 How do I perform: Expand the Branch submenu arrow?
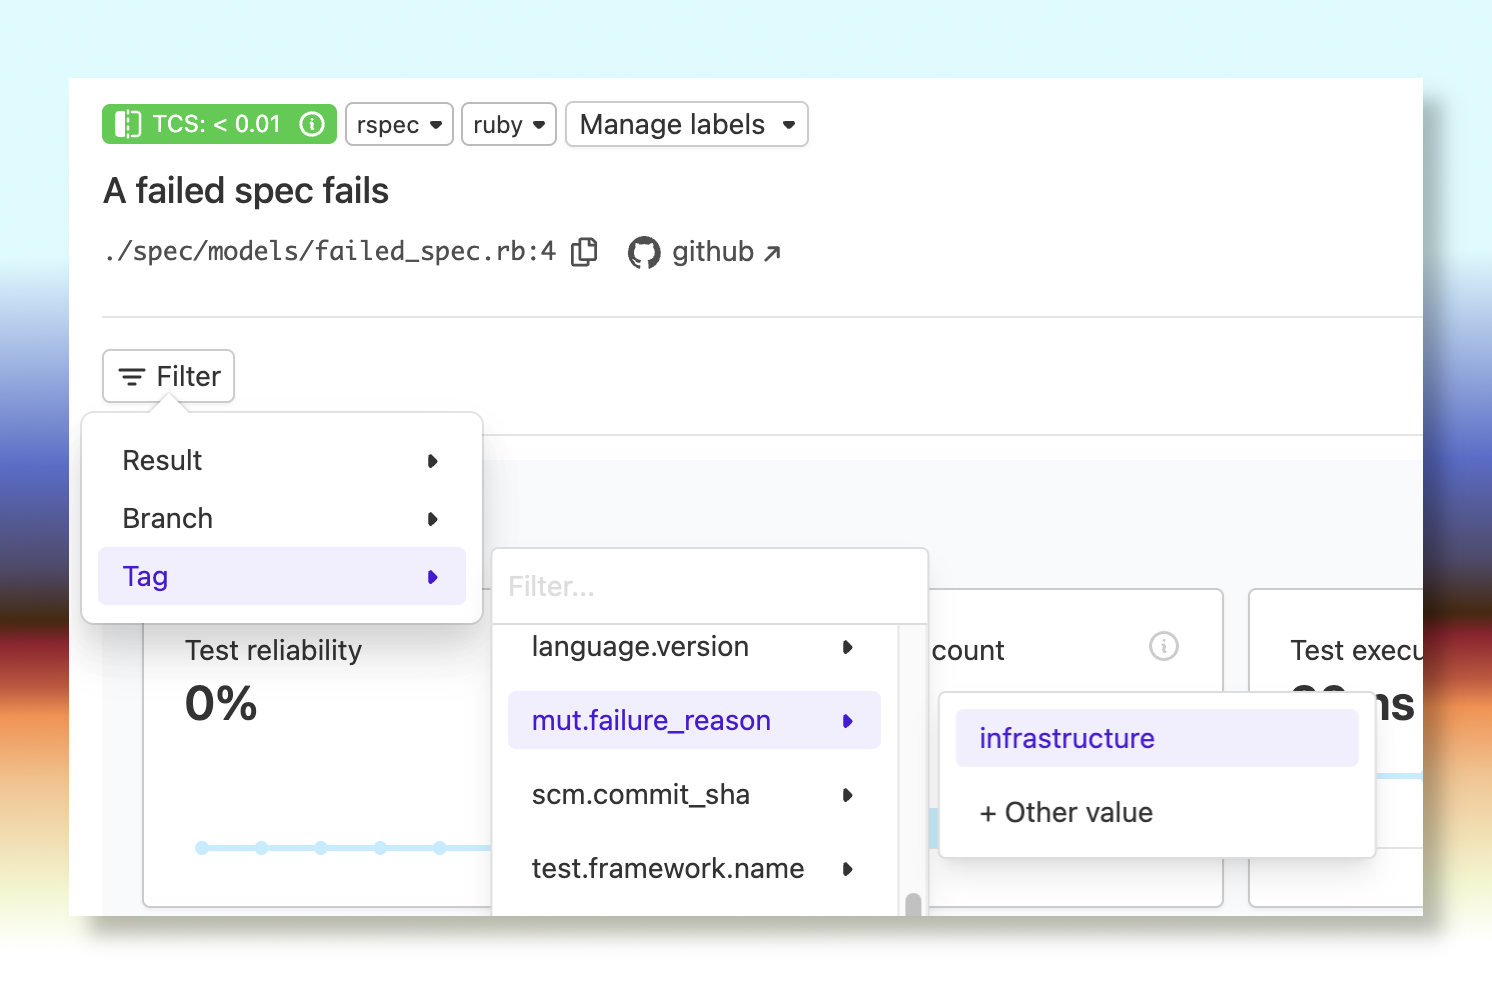[433, 519]
